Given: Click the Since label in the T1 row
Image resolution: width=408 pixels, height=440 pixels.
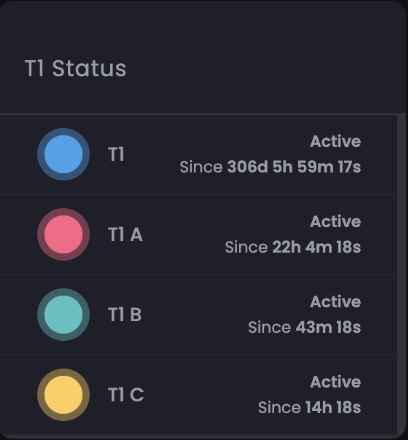Looking at the screenshot, I should (201, 167).
